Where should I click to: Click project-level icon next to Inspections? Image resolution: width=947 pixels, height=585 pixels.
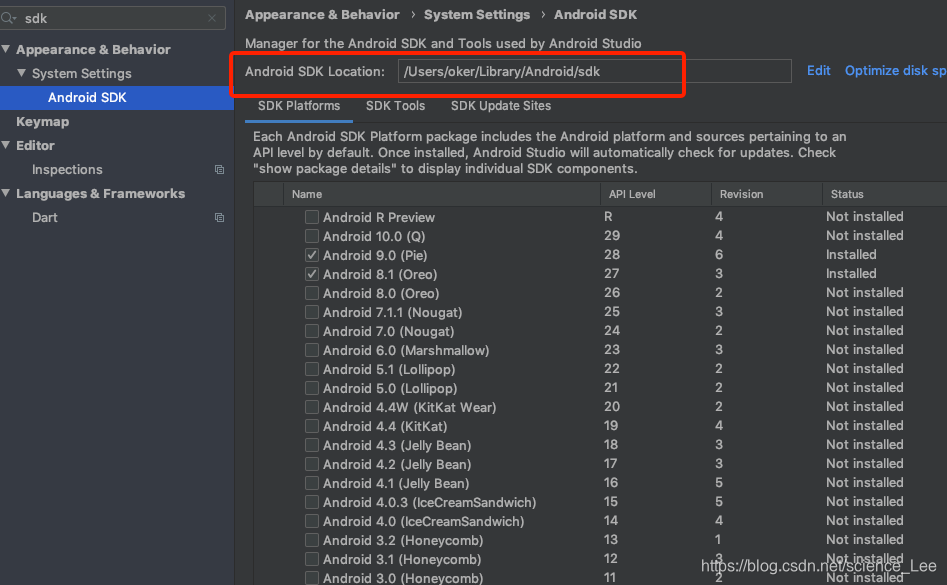[x=219, y=170]
